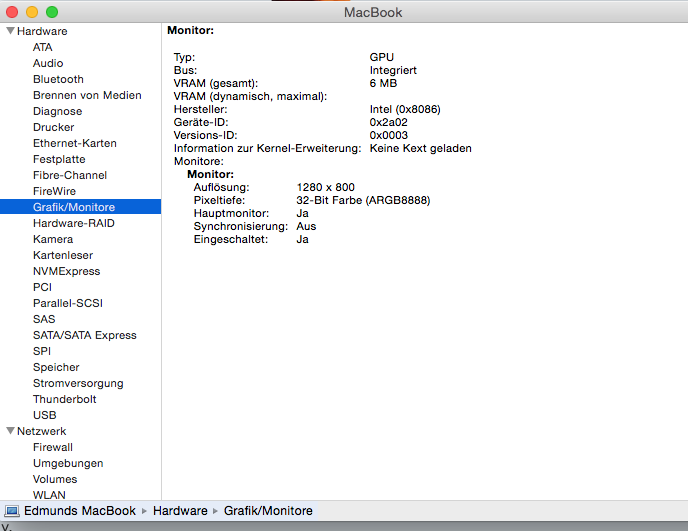Open the Bluetooth hardware entry
This screenshot has width=688, height=531.
[x=58, y=79]
